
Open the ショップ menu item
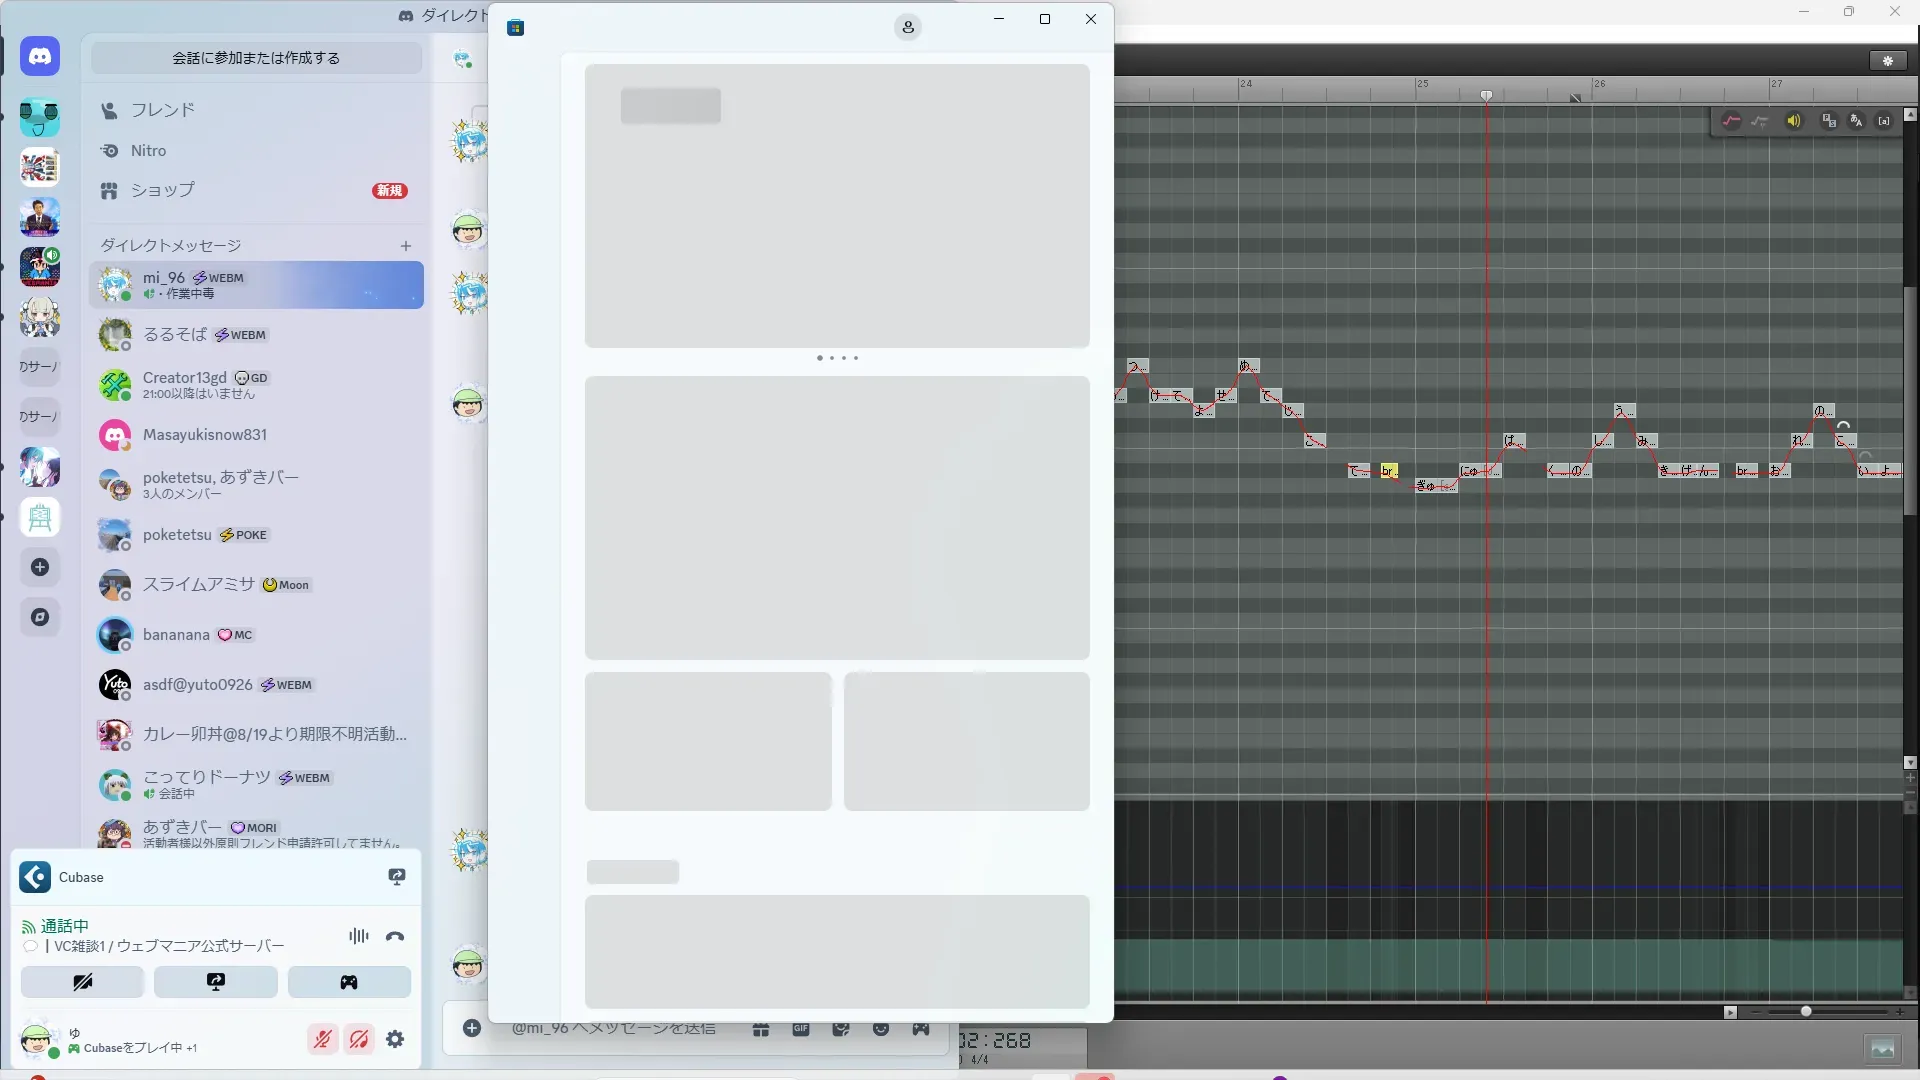point(162,190)
